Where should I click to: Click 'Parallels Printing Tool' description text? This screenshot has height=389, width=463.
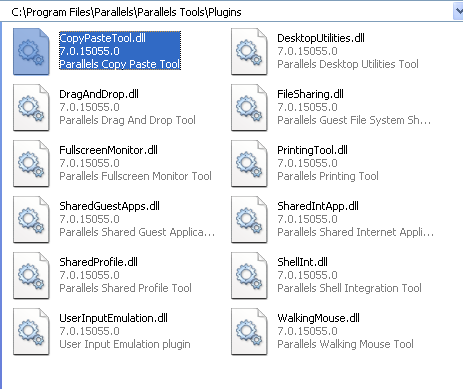(x=328, y=176)
